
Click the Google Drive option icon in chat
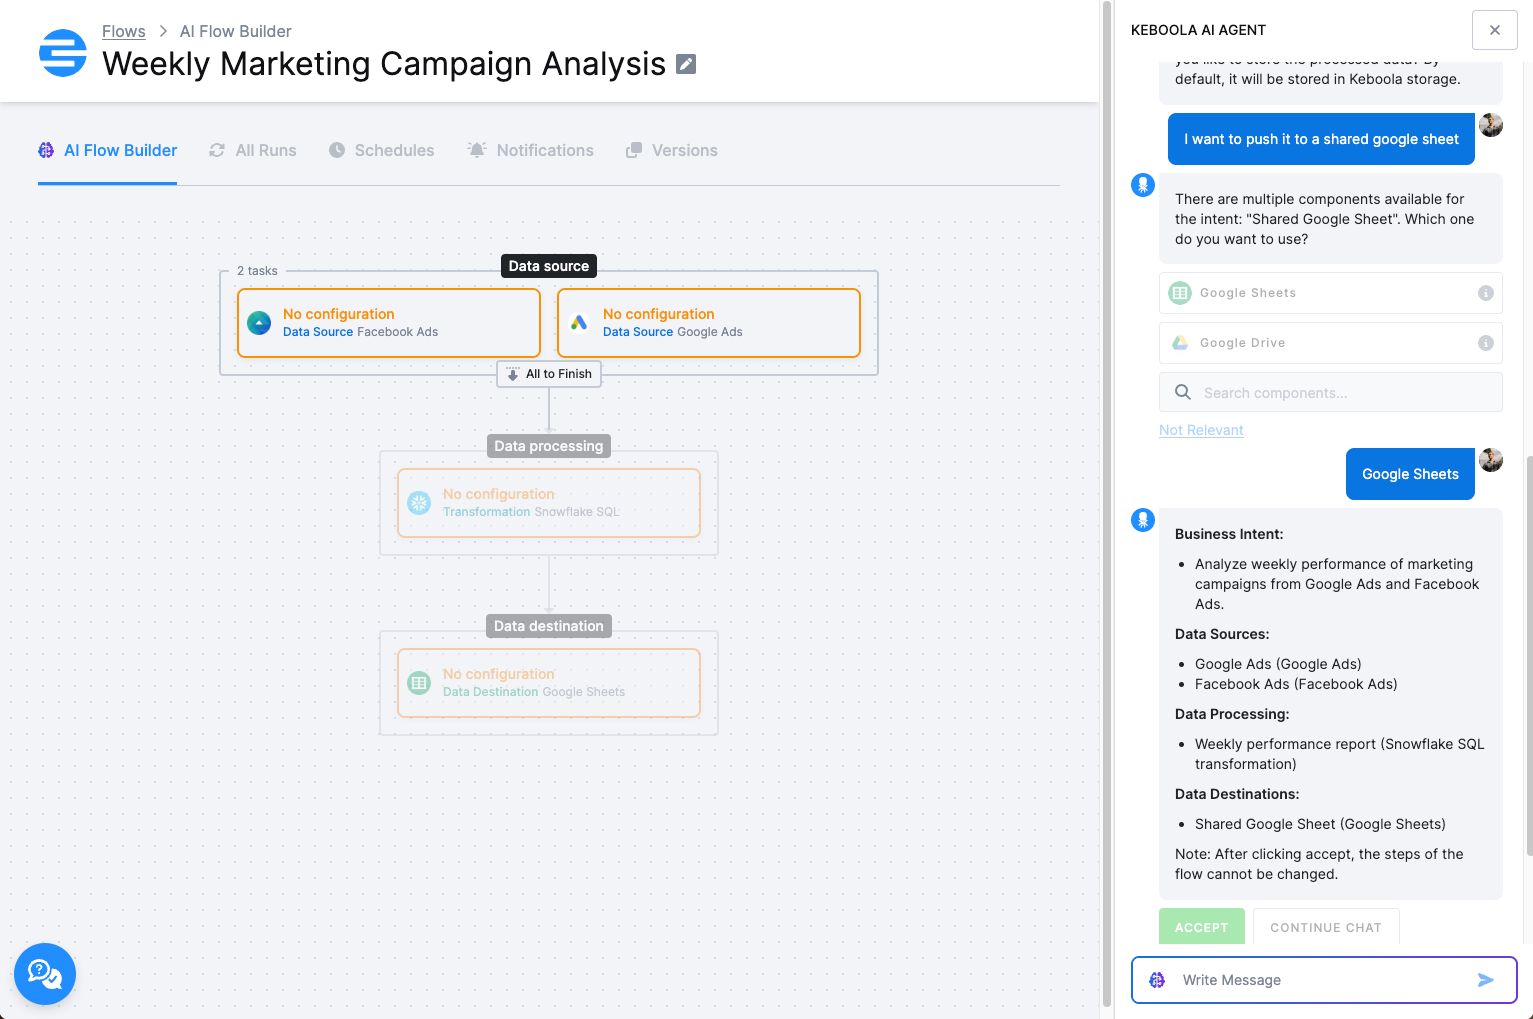tap(1180, 343)
